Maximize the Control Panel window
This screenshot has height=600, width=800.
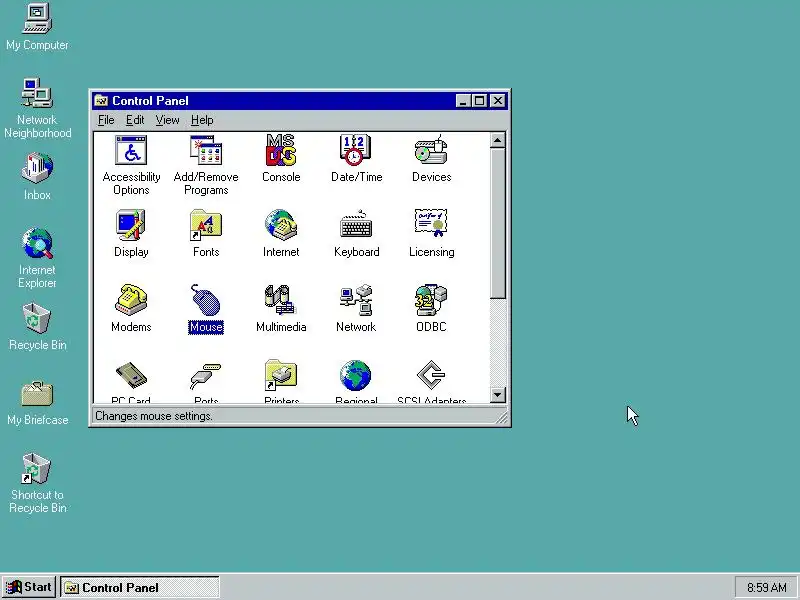pos(479,101)
